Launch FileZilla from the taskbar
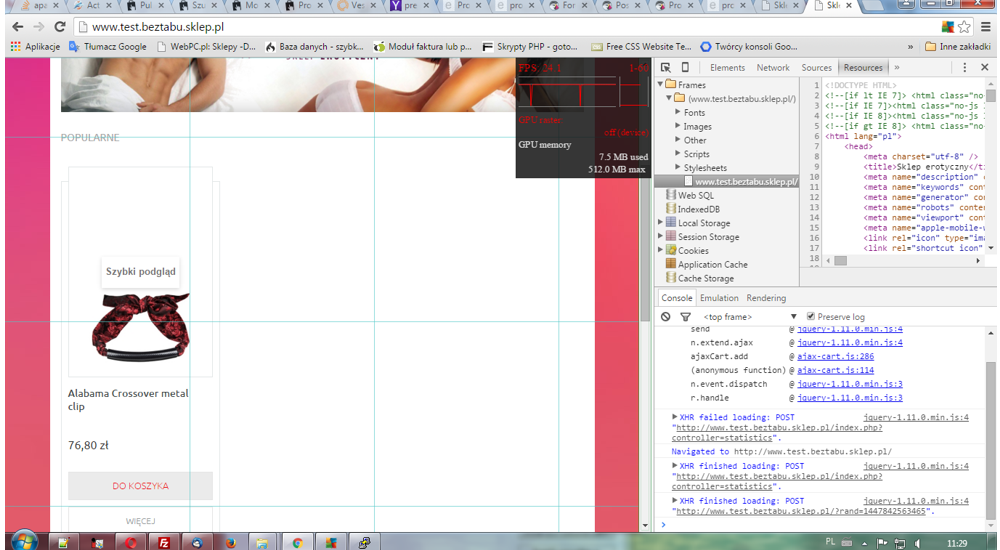This screenshot has height=550, width=1000. pos(164,542)
